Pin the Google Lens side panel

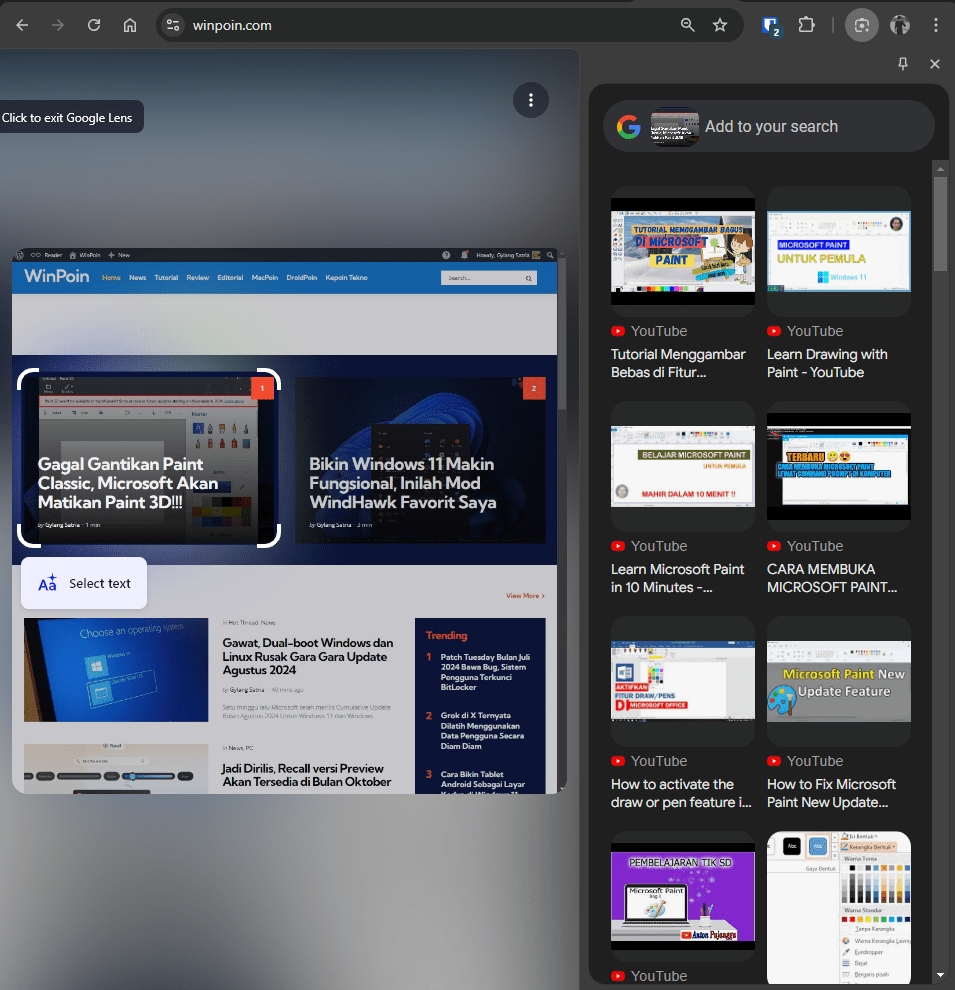[x=903, y=64]
